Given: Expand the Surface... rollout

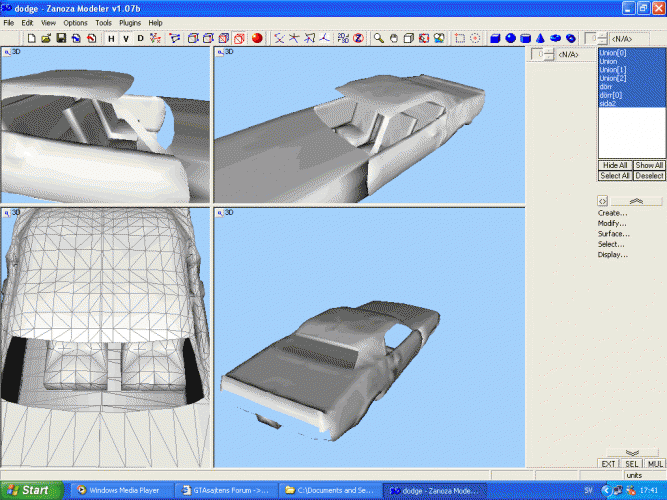Looking at the screenshot, I should [x=613, y=234].
